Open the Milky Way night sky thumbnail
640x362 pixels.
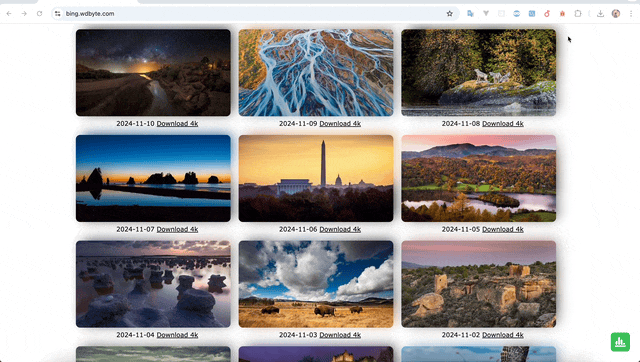[153, 73]
